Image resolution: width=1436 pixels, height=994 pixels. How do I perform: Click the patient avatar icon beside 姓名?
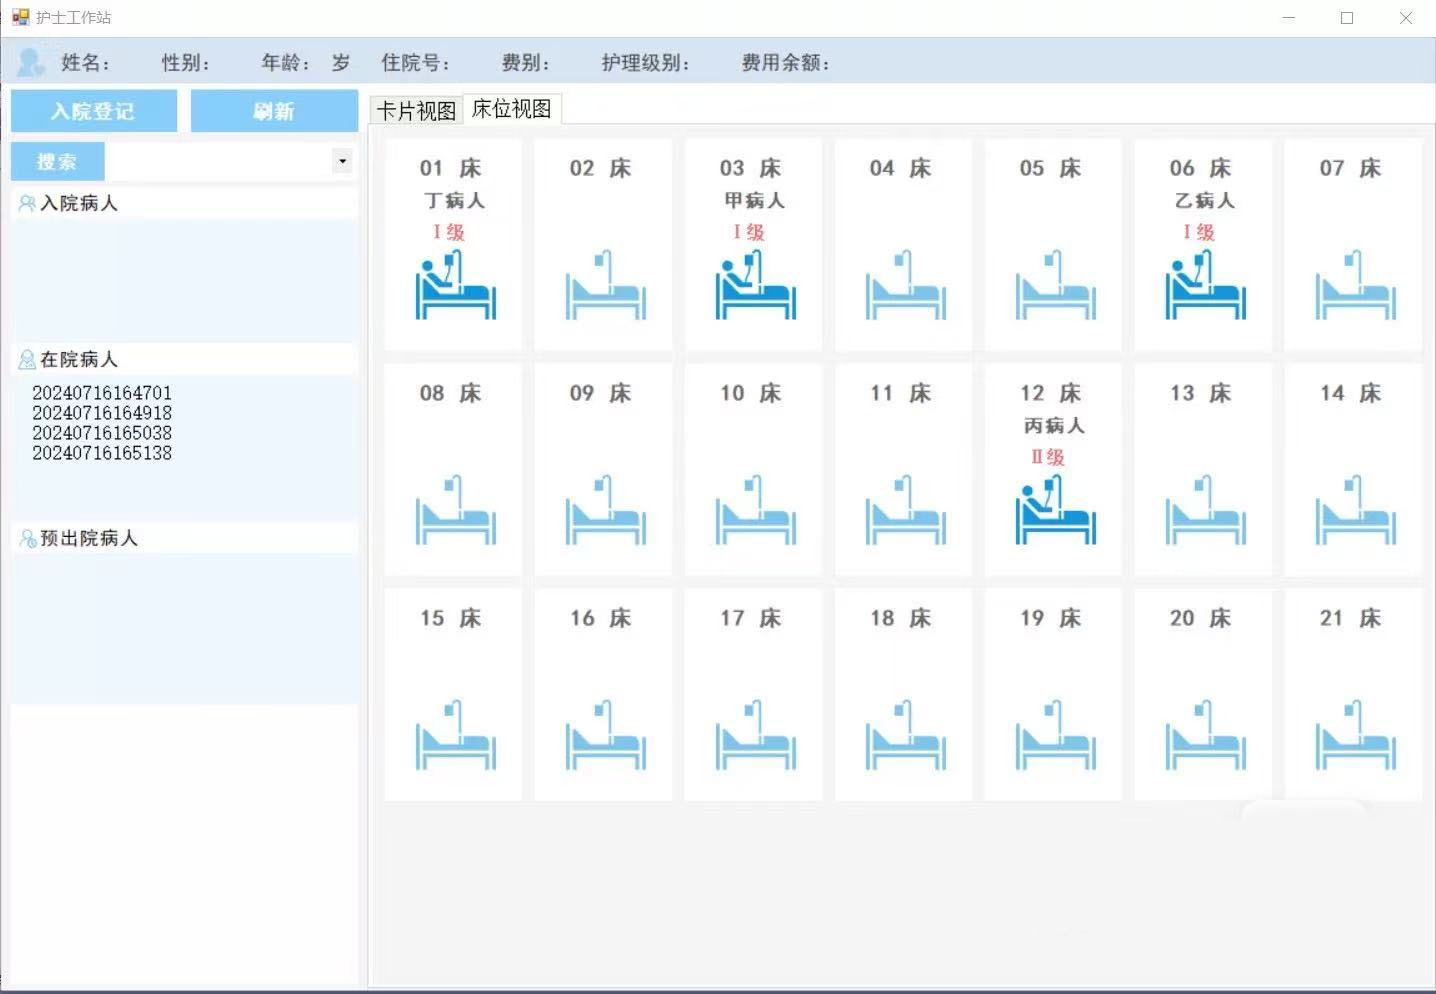31,62
